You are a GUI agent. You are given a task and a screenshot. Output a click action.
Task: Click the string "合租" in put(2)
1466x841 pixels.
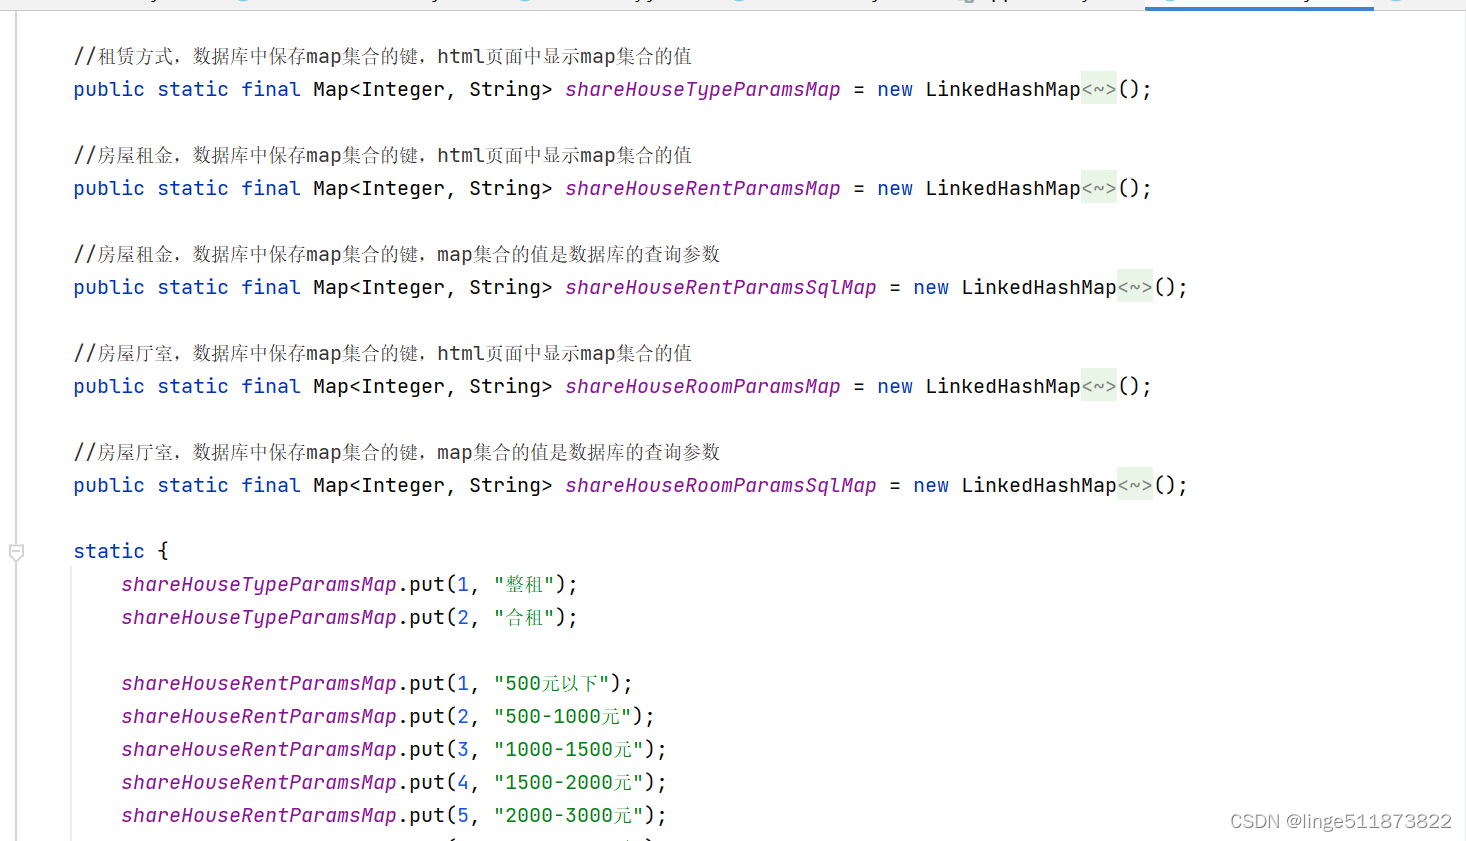tap(524, 618)
